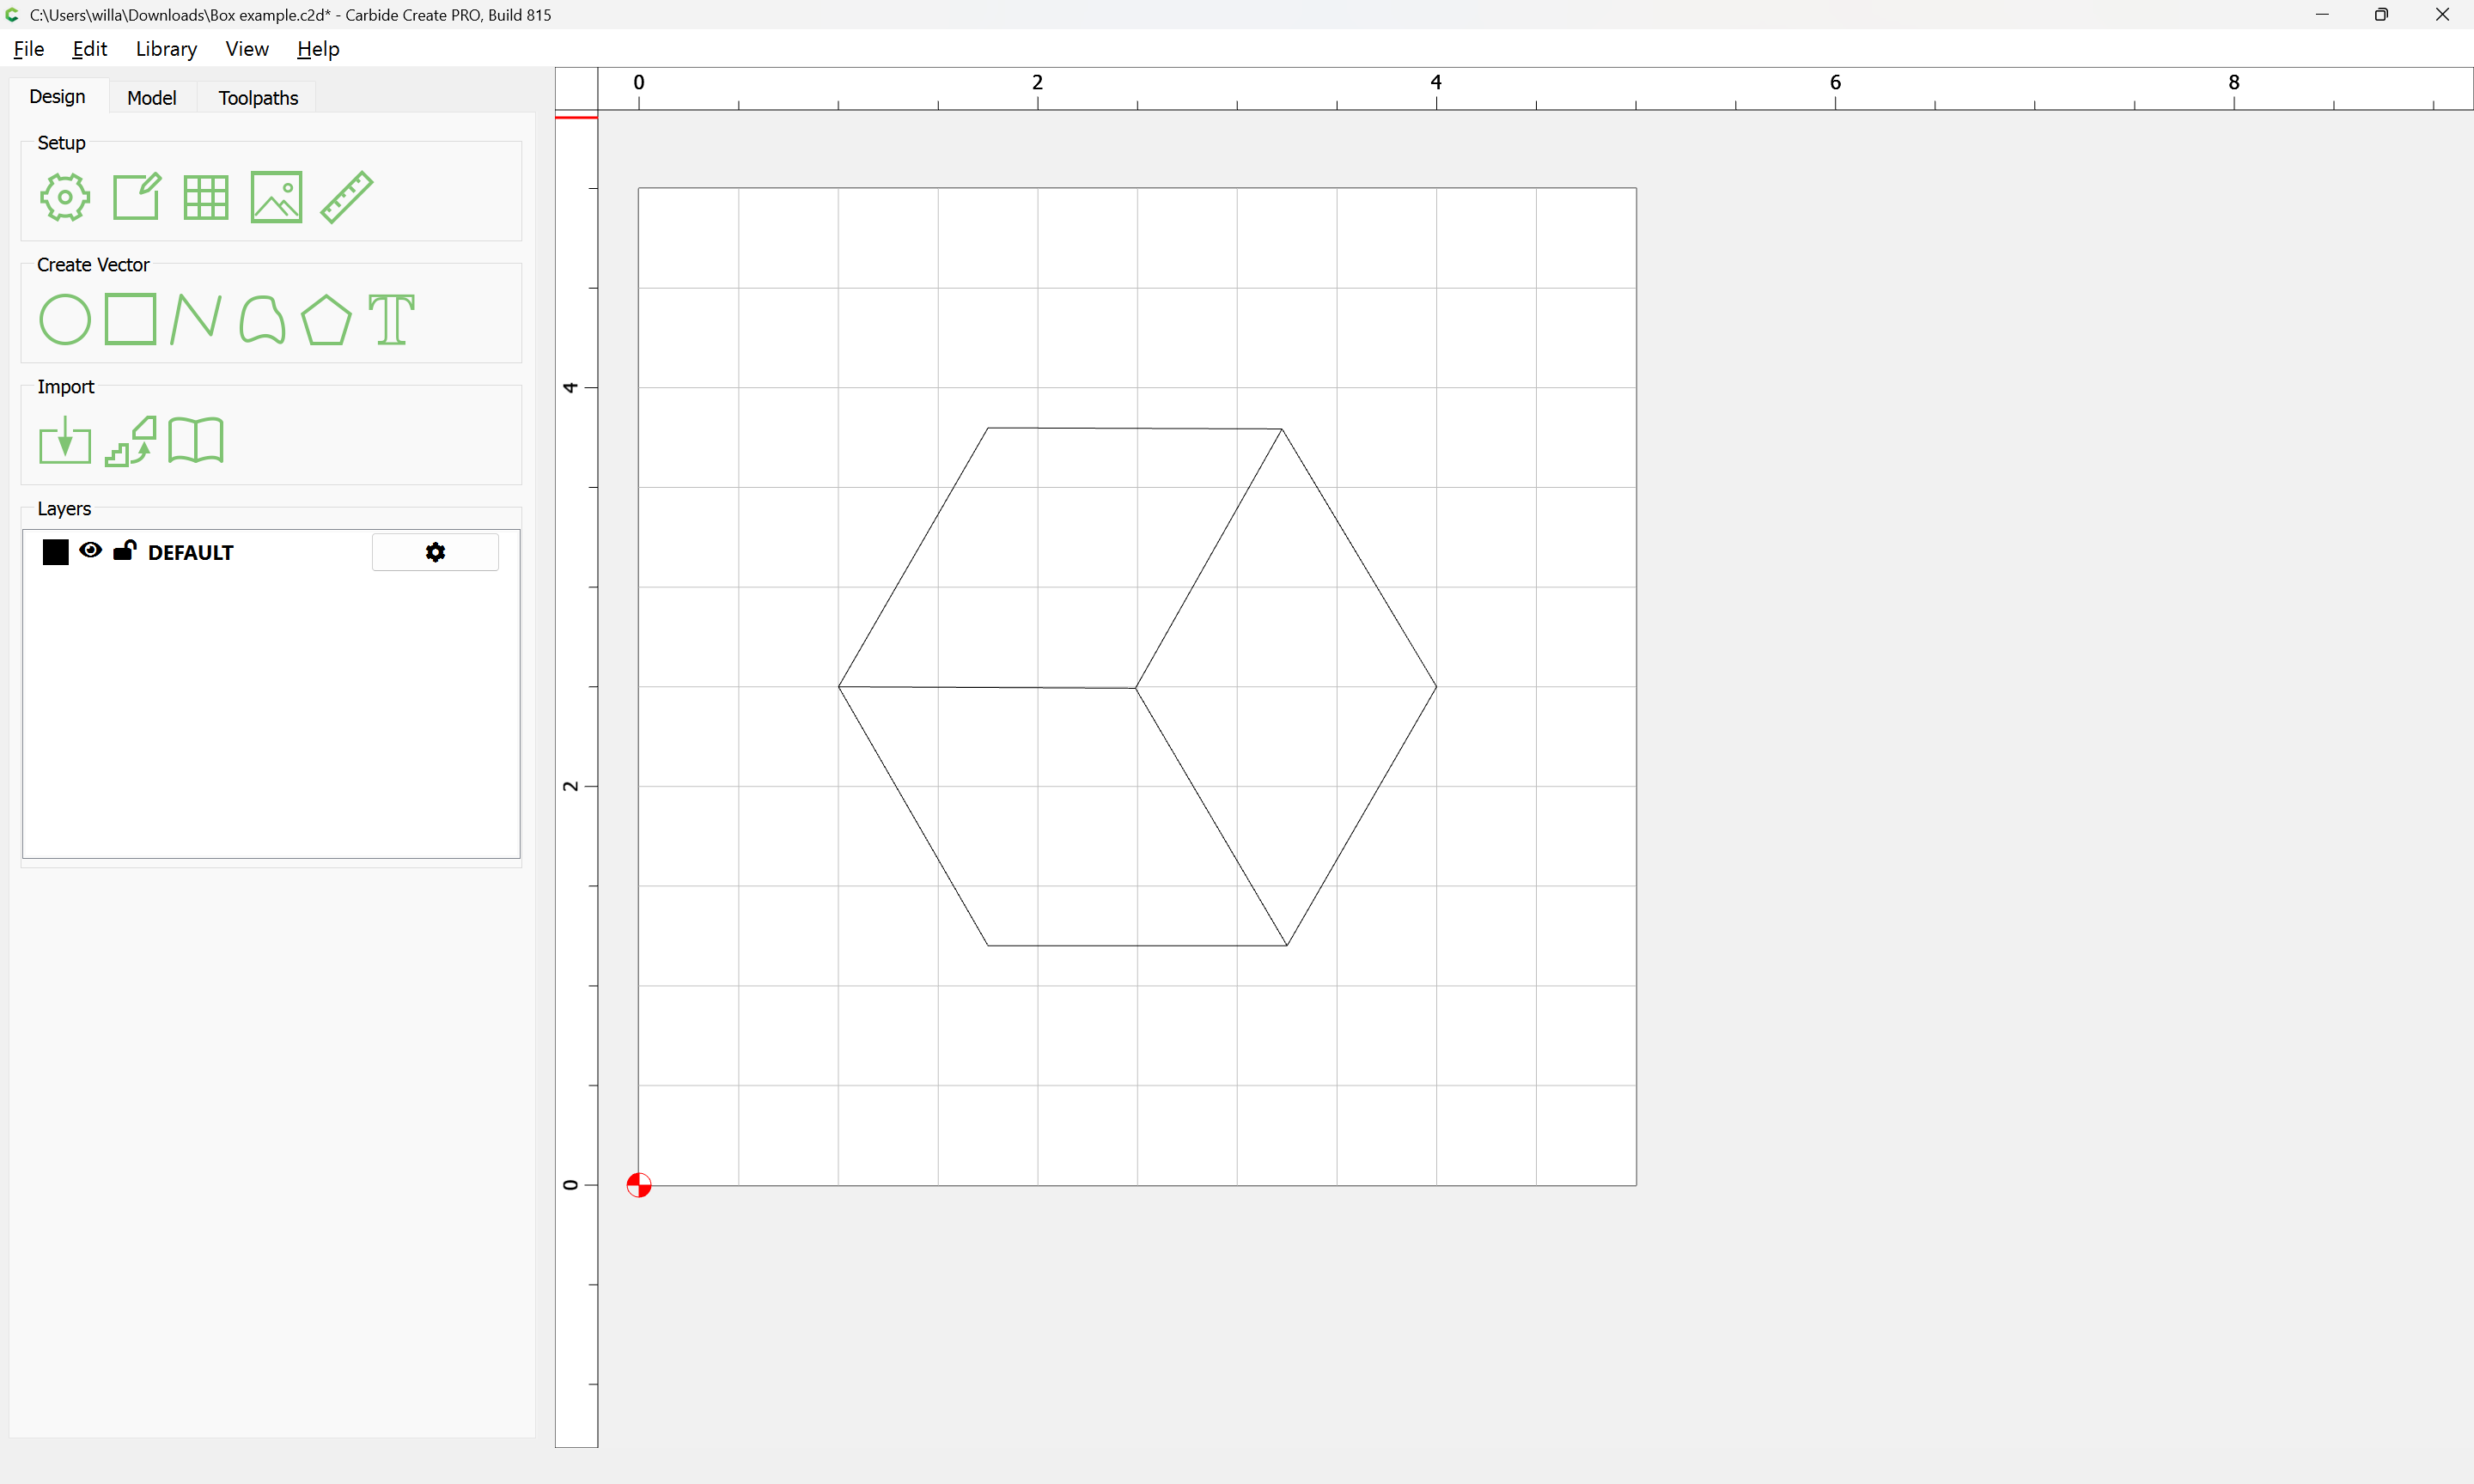The image size is (2474, 1484).
Task: Restore down the Carbide Create window
Action: tap(2382, 14)
